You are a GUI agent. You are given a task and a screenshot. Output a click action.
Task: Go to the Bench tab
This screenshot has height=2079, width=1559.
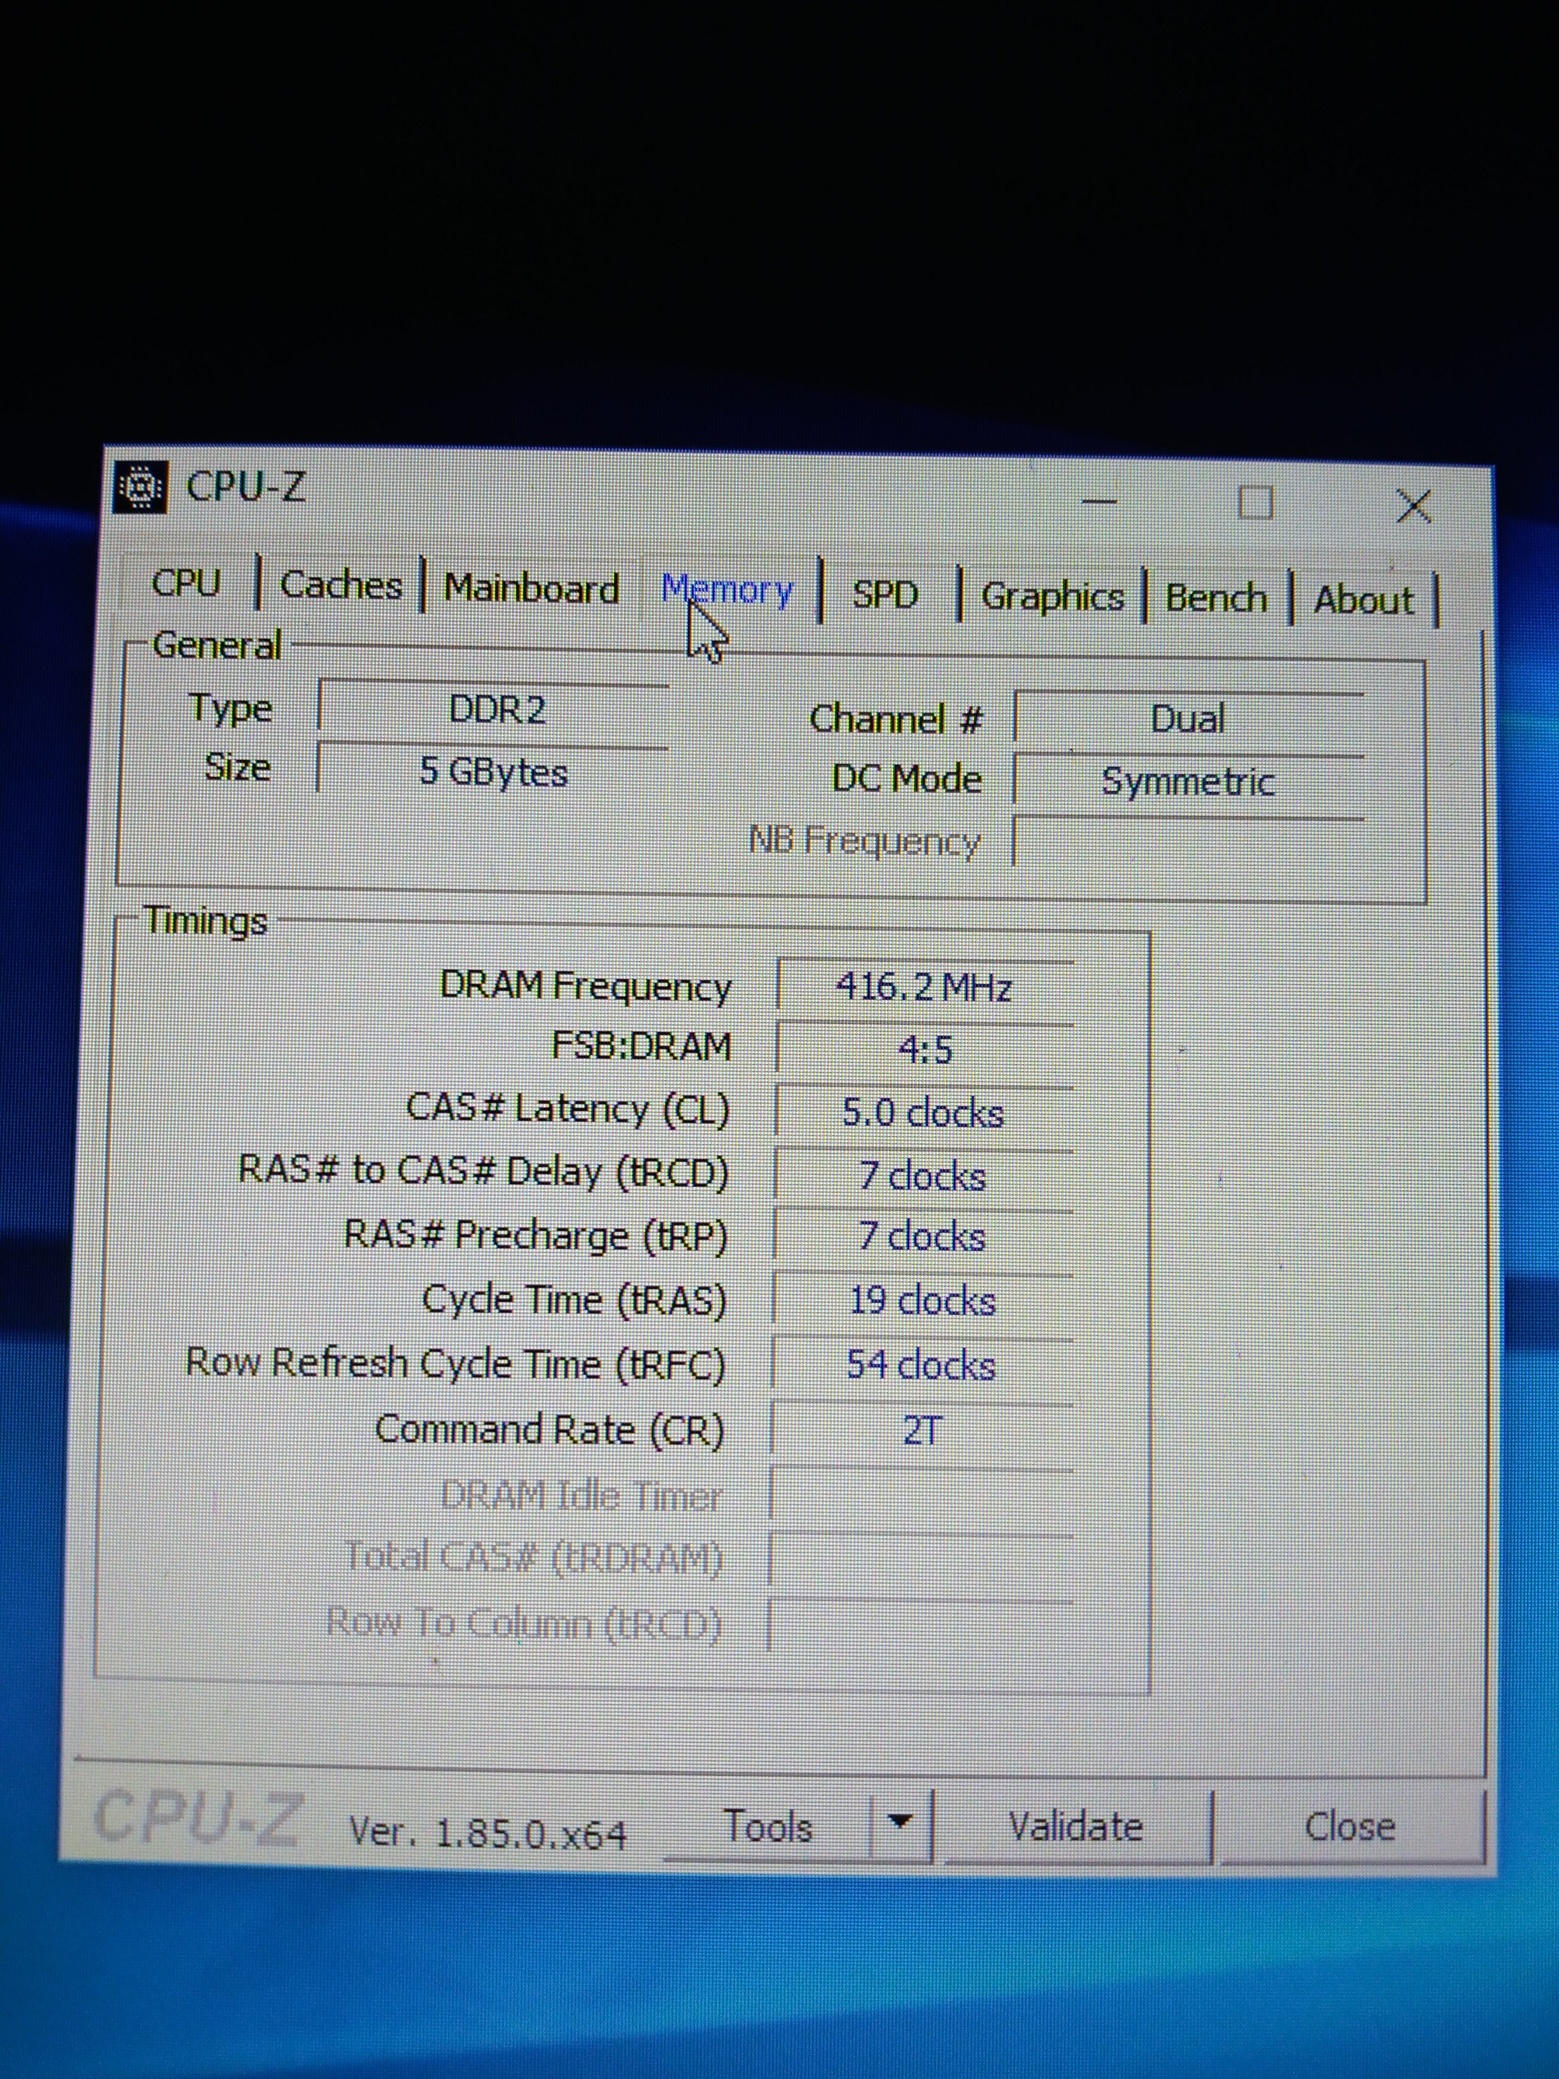pos(1216,598)
